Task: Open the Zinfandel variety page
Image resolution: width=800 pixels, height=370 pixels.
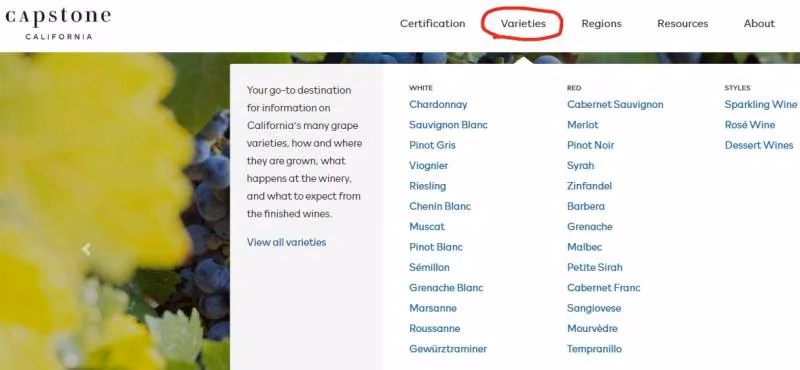Action: pos(589,186)
